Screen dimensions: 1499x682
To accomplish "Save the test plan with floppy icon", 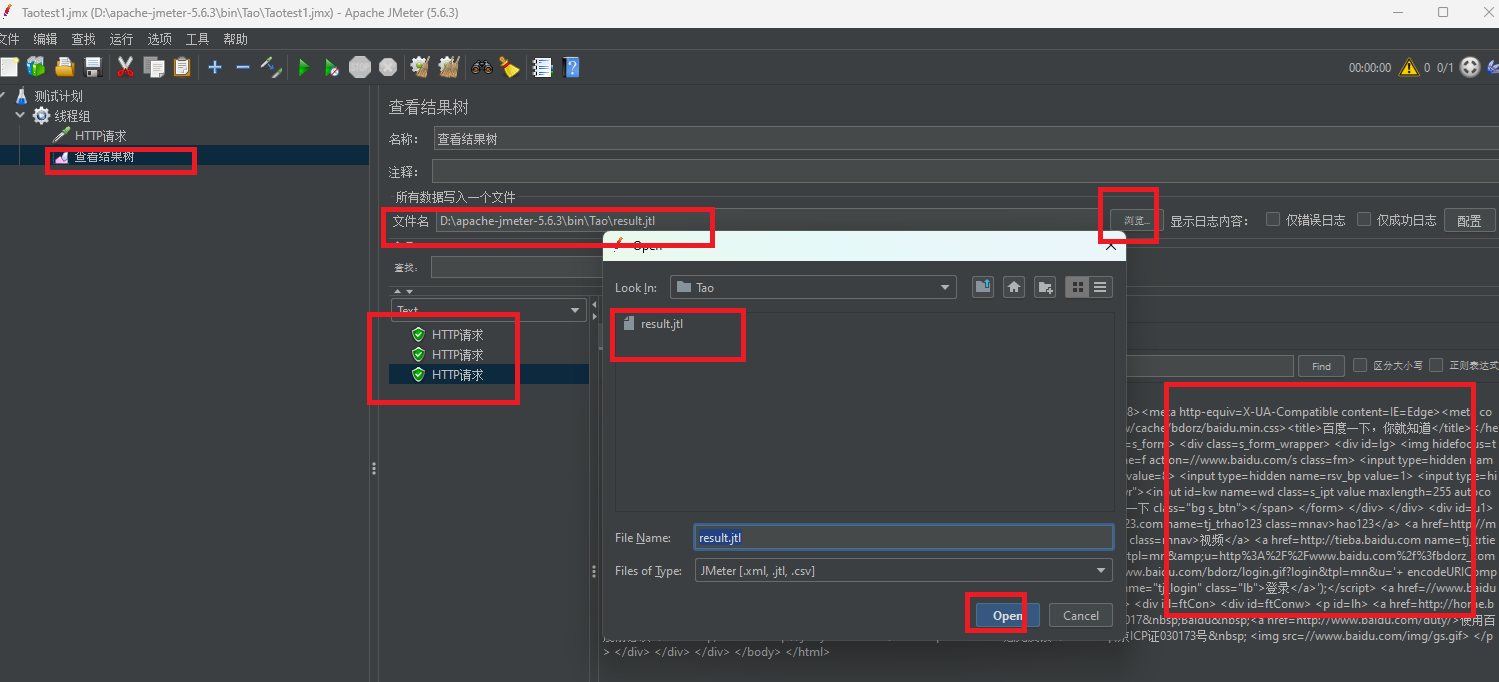I will (x=93, y=67).
